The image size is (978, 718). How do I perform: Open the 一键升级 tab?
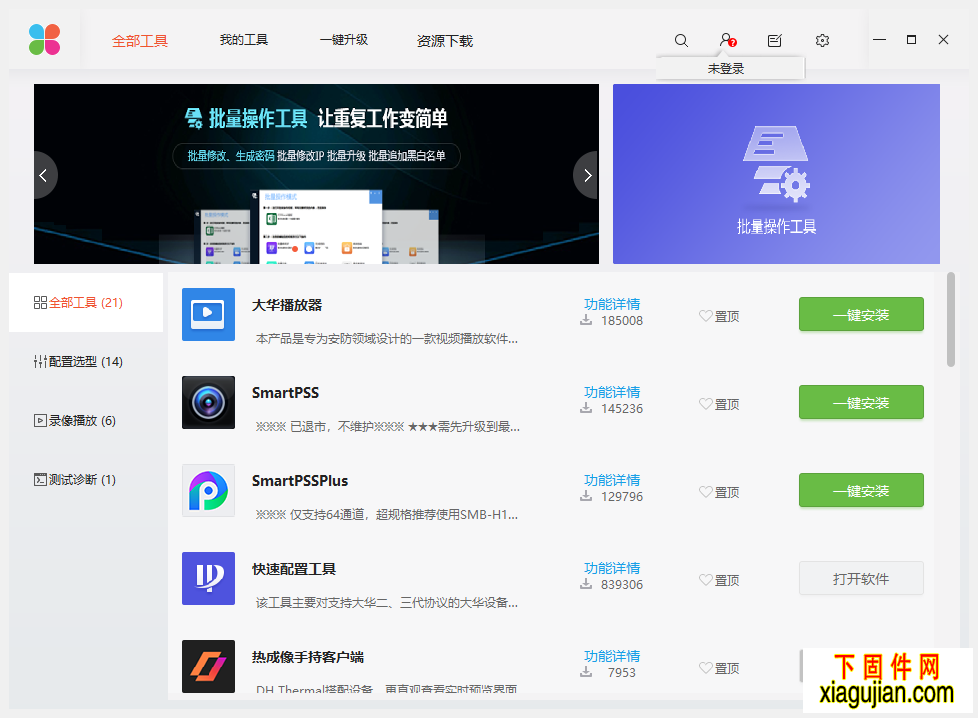tap(344, 40)
